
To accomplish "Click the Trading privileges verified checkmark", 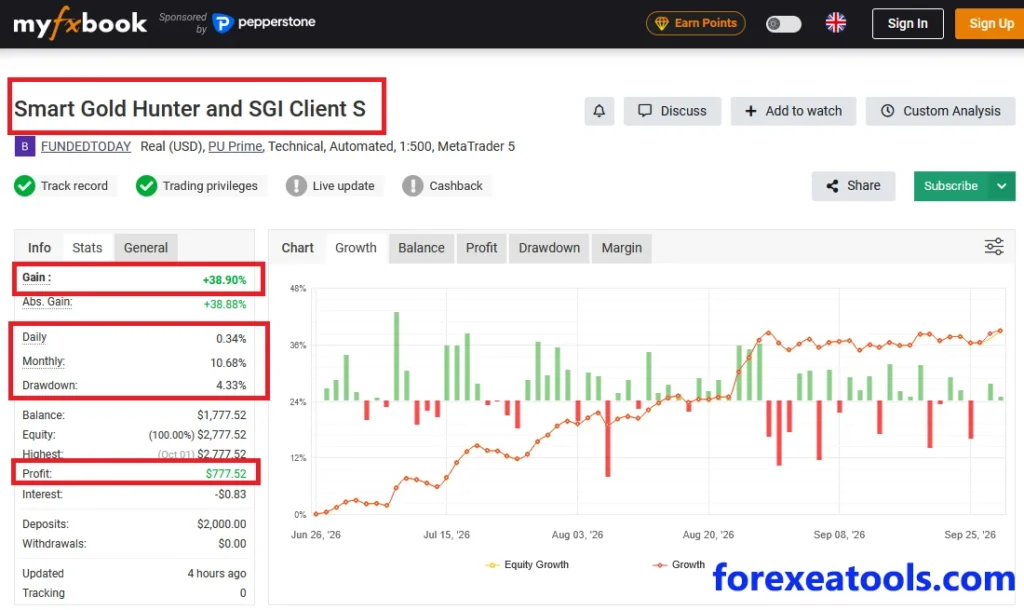I will tap(146, 186).
